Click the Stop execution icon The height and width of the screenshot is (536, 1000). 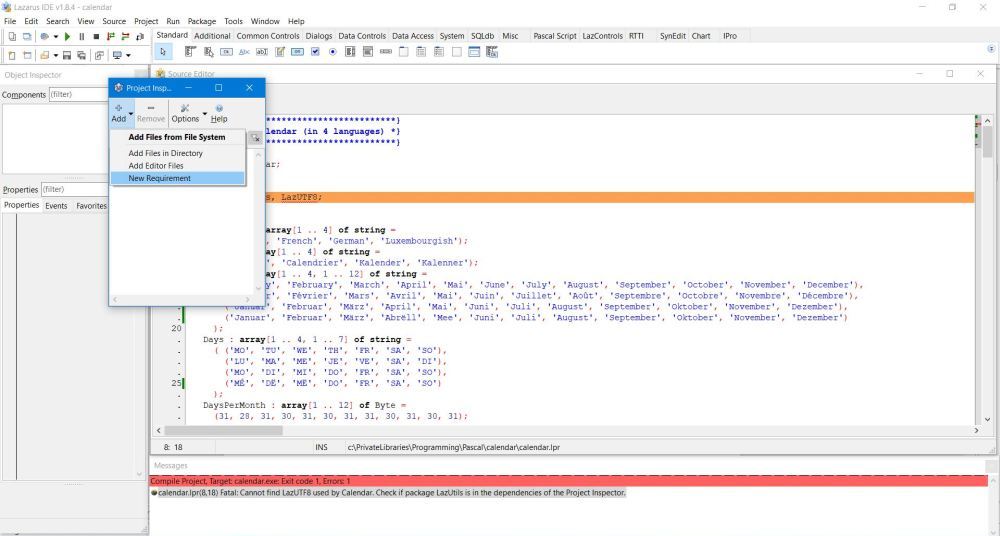(x=96, y=36)
